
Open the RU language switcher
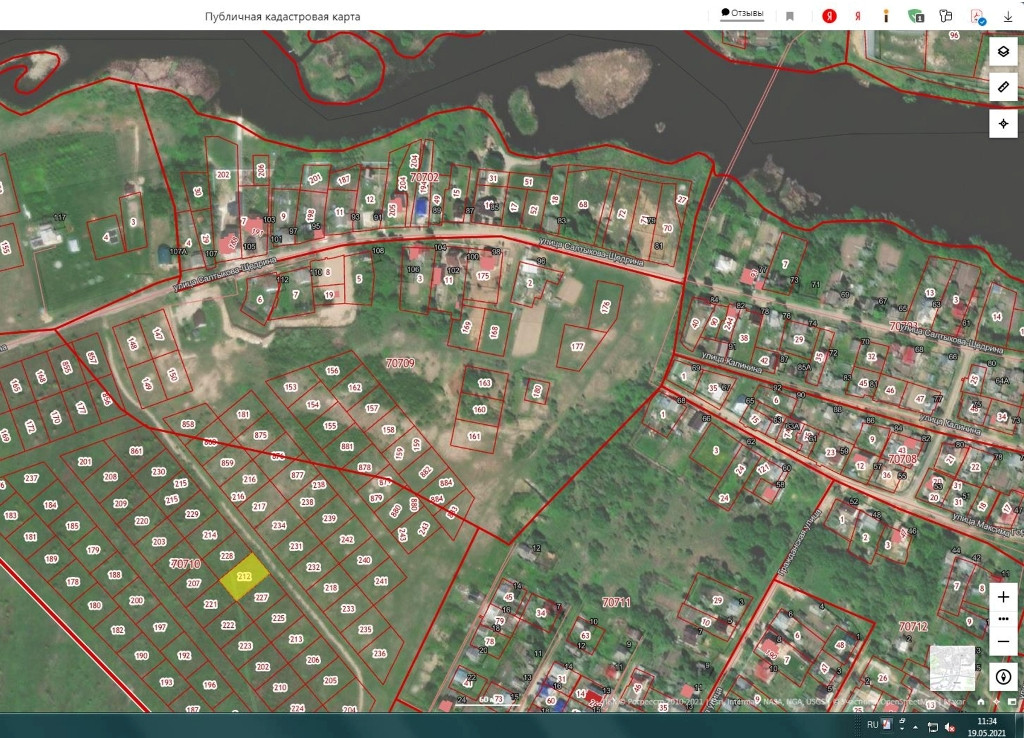point(872,725)
